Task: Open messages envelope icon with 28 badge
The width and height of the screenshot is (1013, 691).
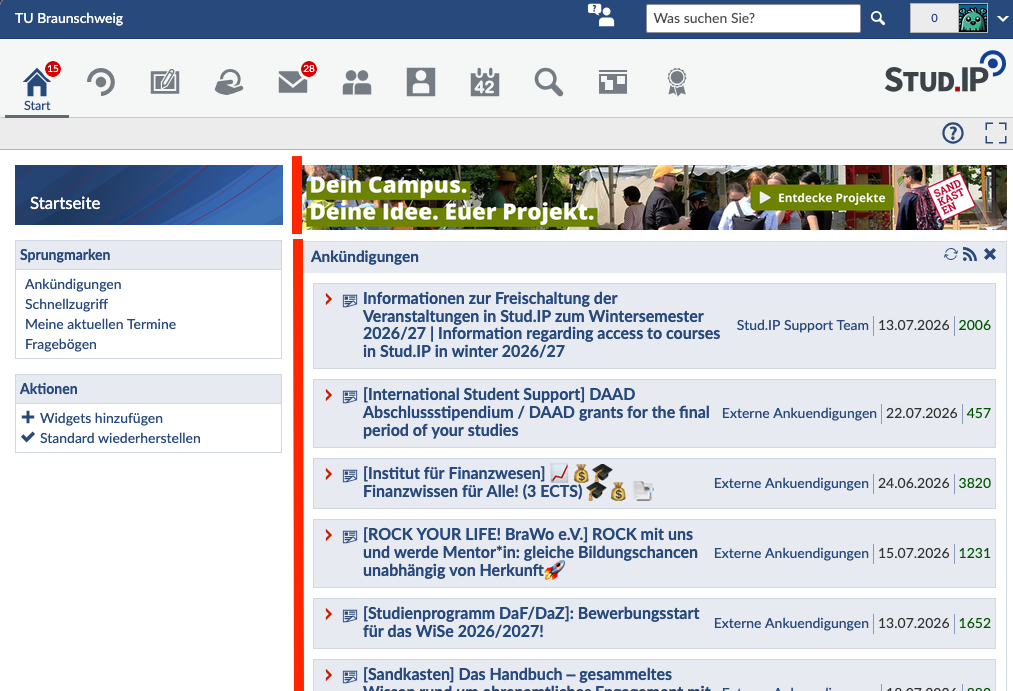Action: [293, 82]
